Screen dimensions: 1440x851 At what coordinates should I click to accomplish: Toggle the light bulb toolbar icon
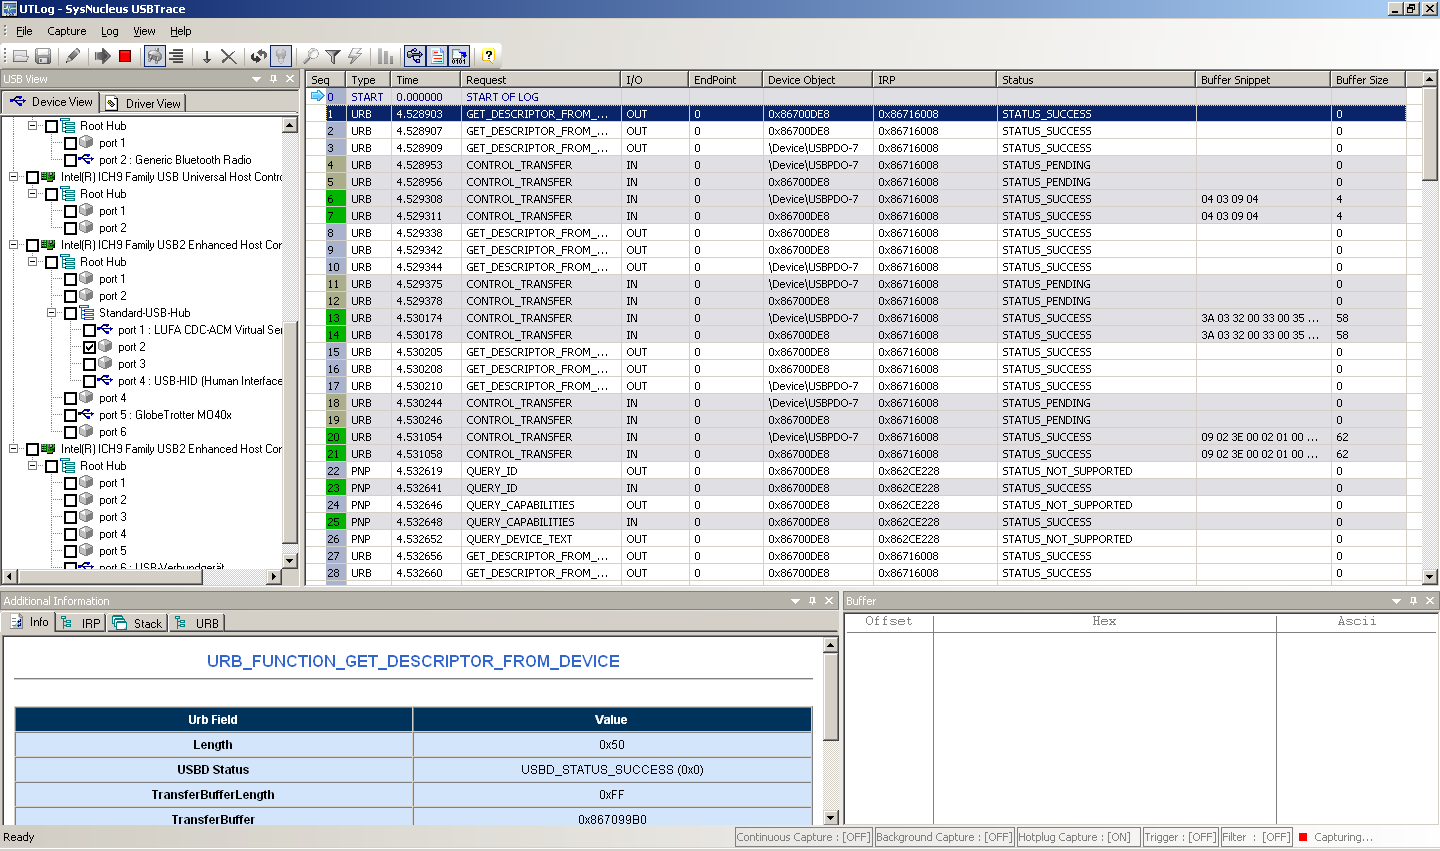(x=281, y=56)
